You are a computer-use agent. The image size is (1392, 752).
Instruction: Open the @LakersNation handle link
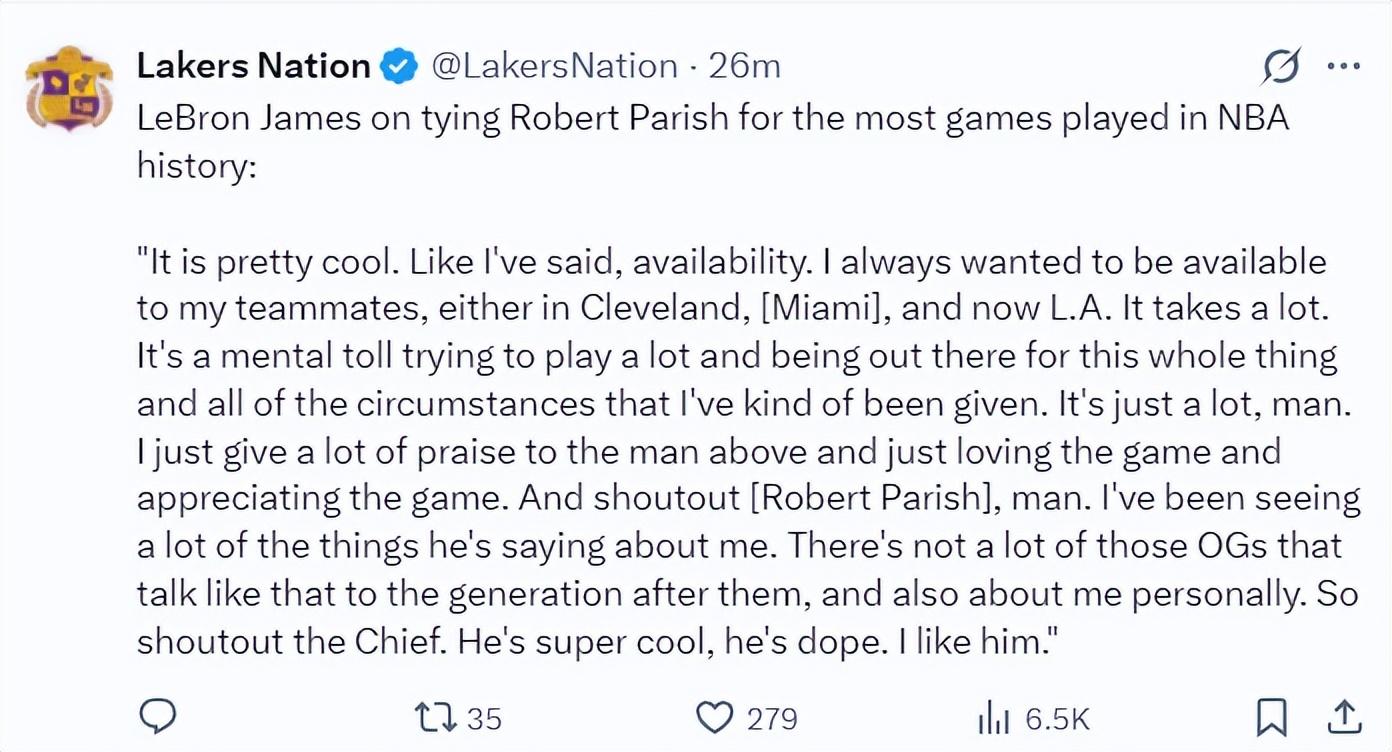point(555,66)
